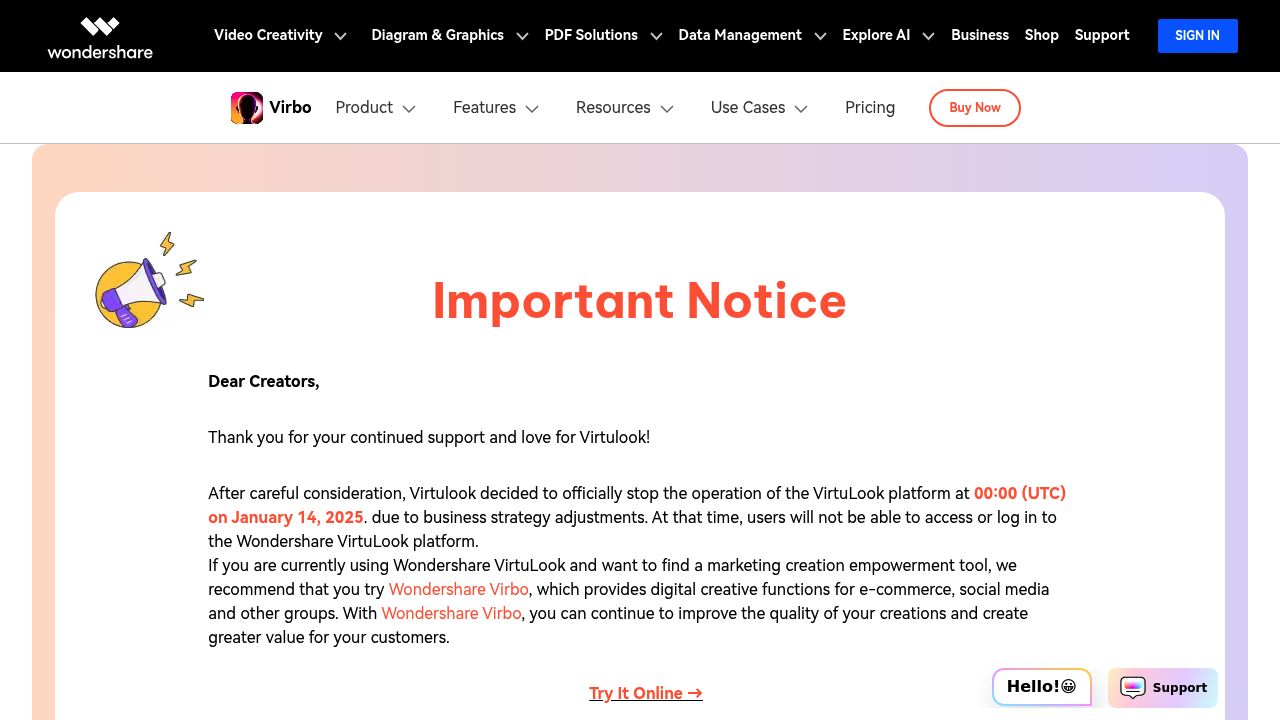Click the Buy Now button

coord(975,108)
